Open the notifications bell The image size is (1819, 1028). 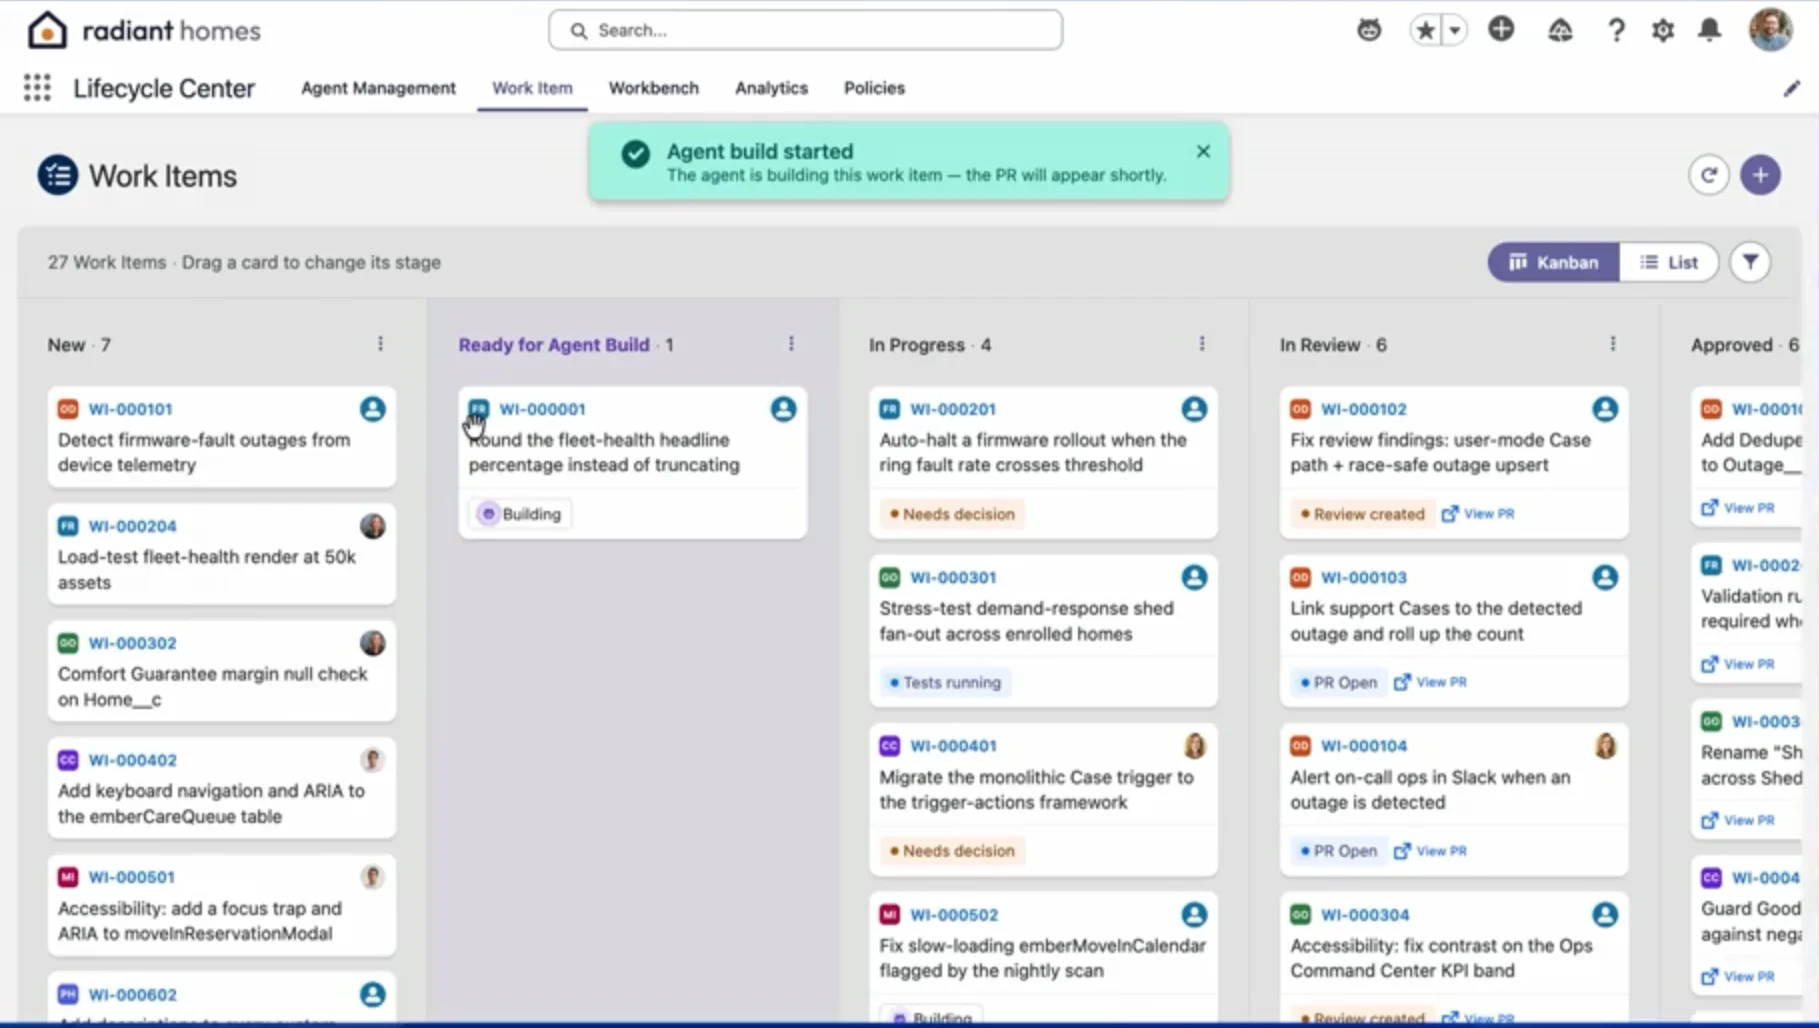pos(1710,30)
